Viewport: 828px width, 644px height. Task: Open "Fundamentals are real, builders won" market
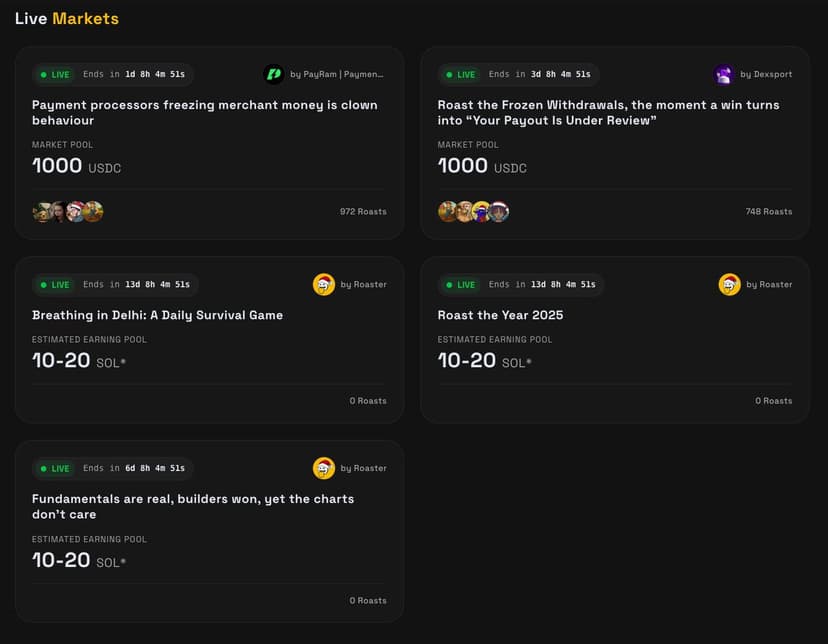193,506
